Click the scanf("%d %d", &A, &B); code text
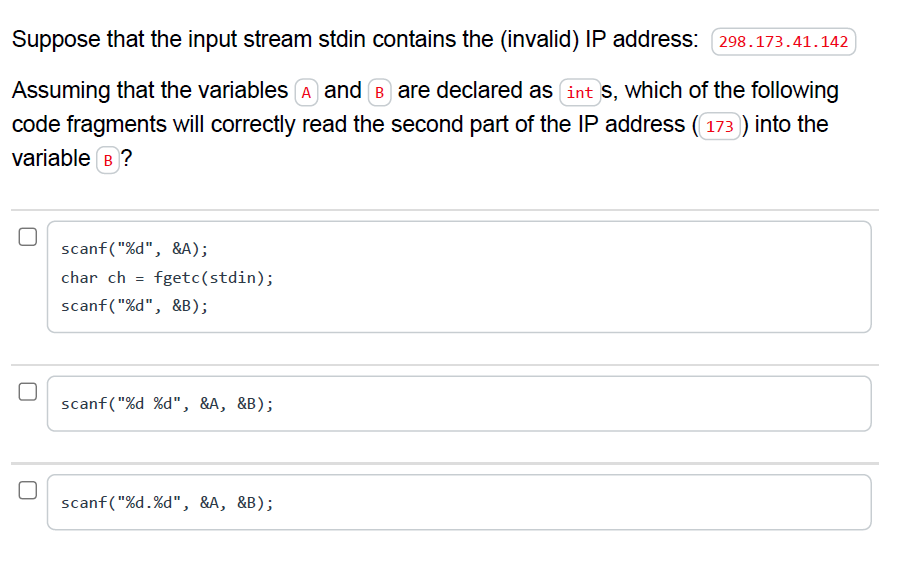The width and height of the screenshot is (899, 579). pos(166,403)
